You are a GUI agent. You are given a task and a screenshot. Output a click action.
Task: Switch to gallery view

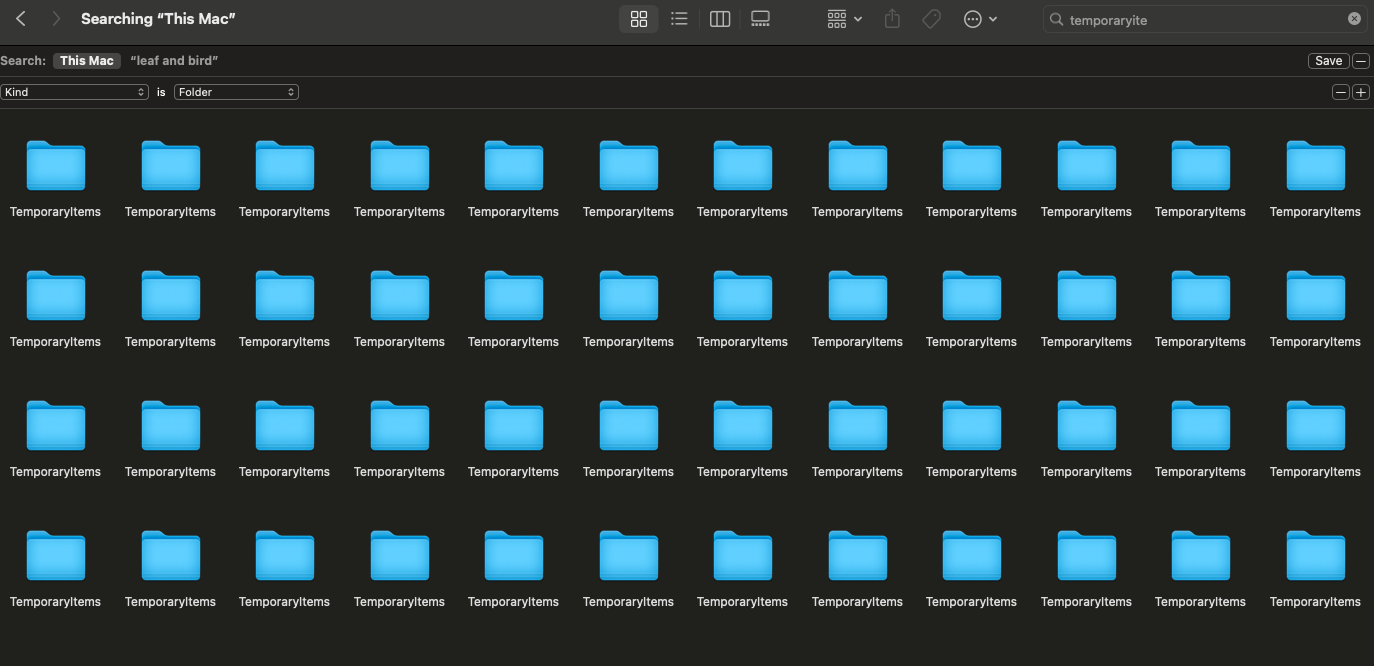(x=759, y=18)
